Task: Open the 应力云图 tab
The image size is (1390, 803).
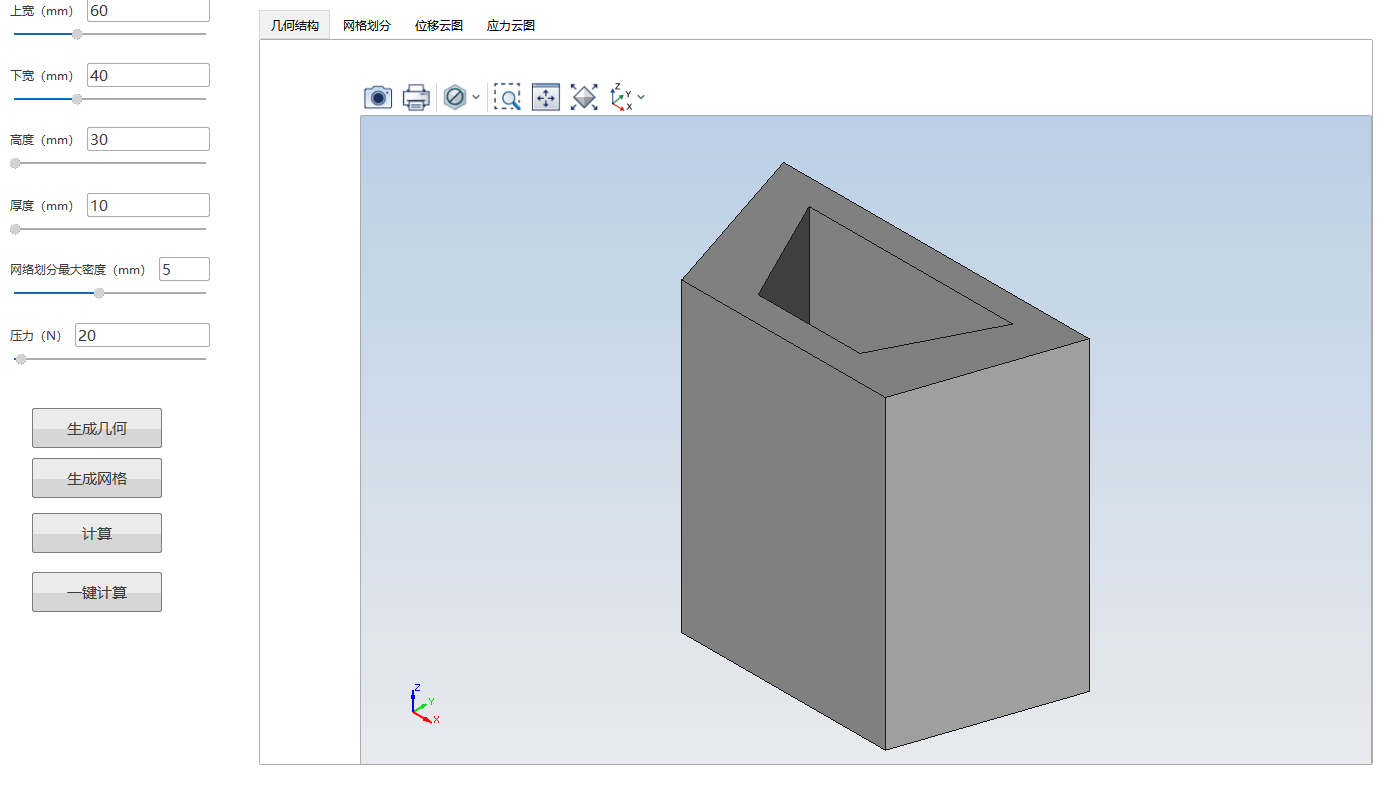Action: pos(511,26)
